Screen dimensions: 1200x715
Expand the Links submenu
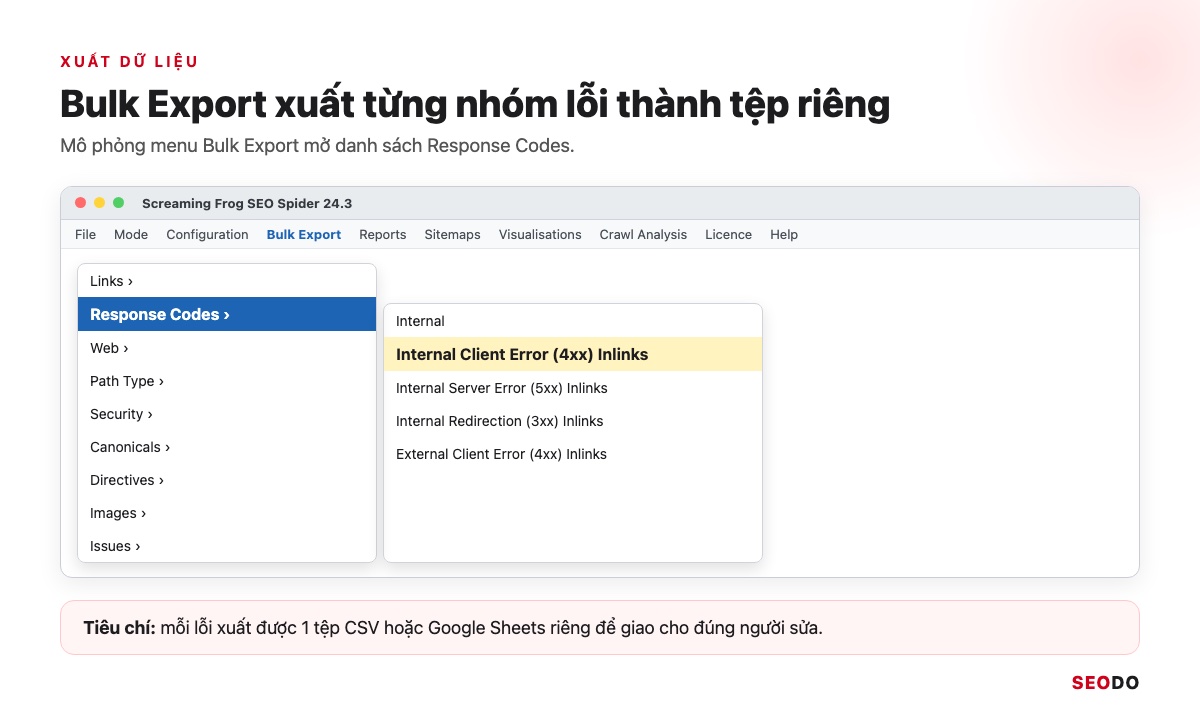point(227,281)
